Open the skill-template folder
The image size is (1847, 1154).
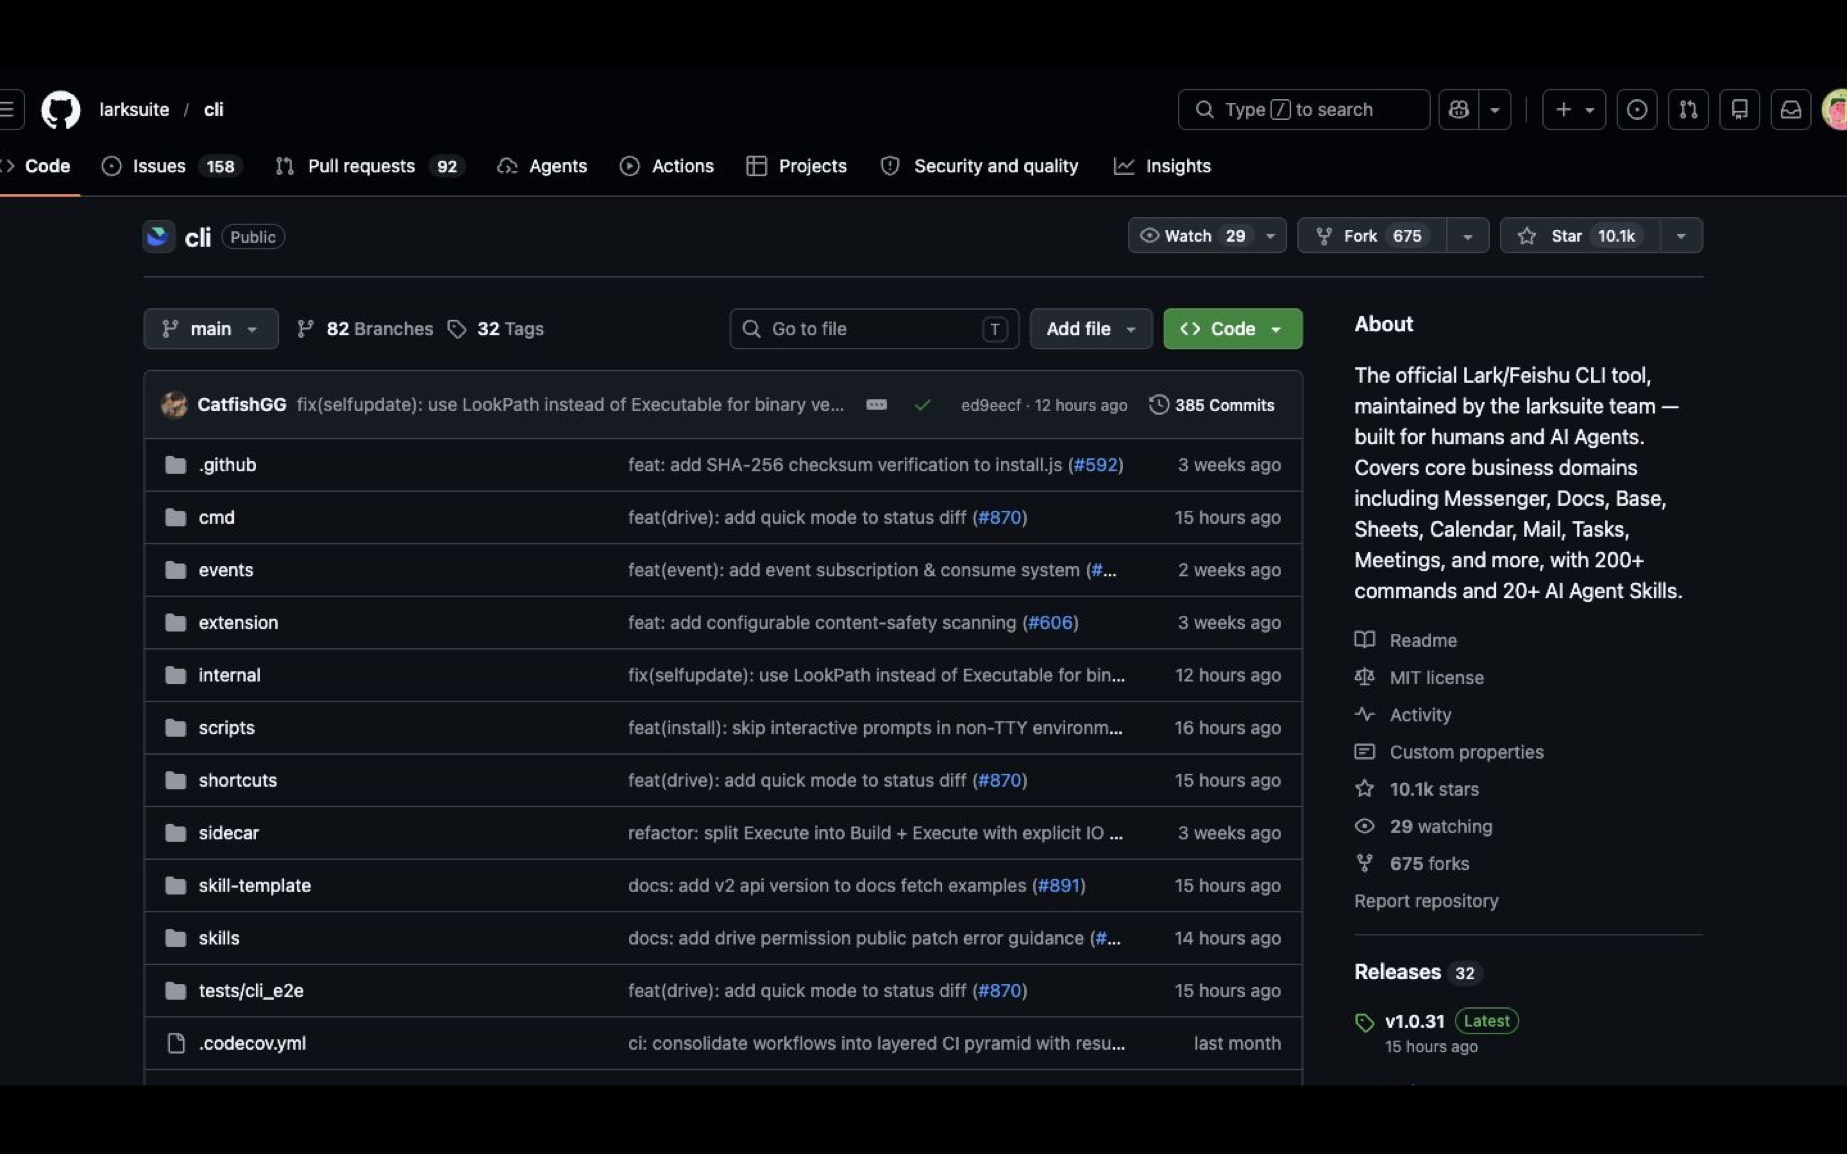point(255,885)
